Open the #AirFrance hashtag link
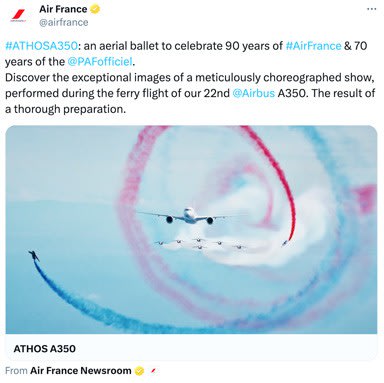 [314, 46]
